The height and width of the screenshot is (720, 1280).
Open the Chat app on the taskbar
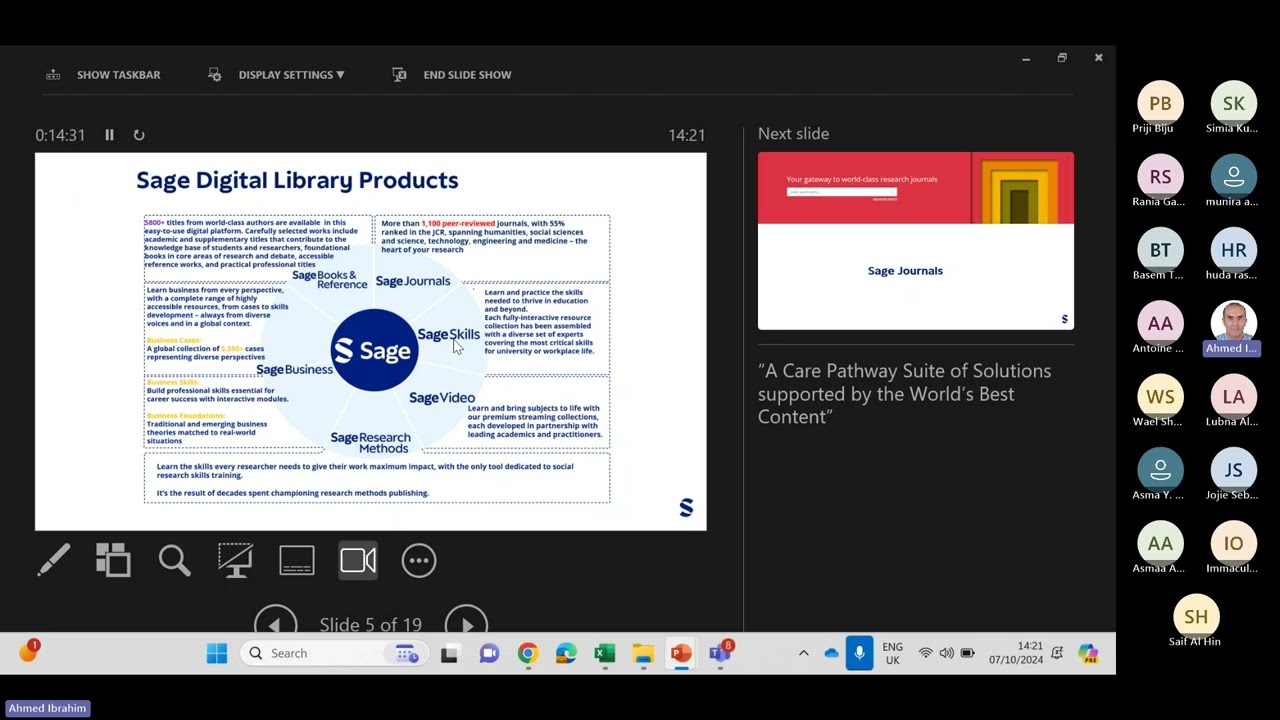coord(489,653)
